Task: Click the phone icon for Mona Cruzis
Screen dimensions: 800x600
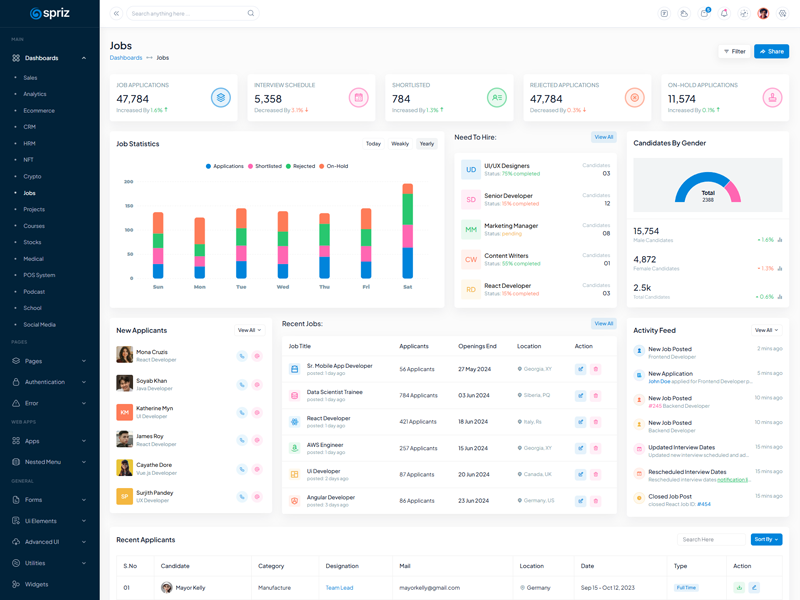Action: (242, 356)
